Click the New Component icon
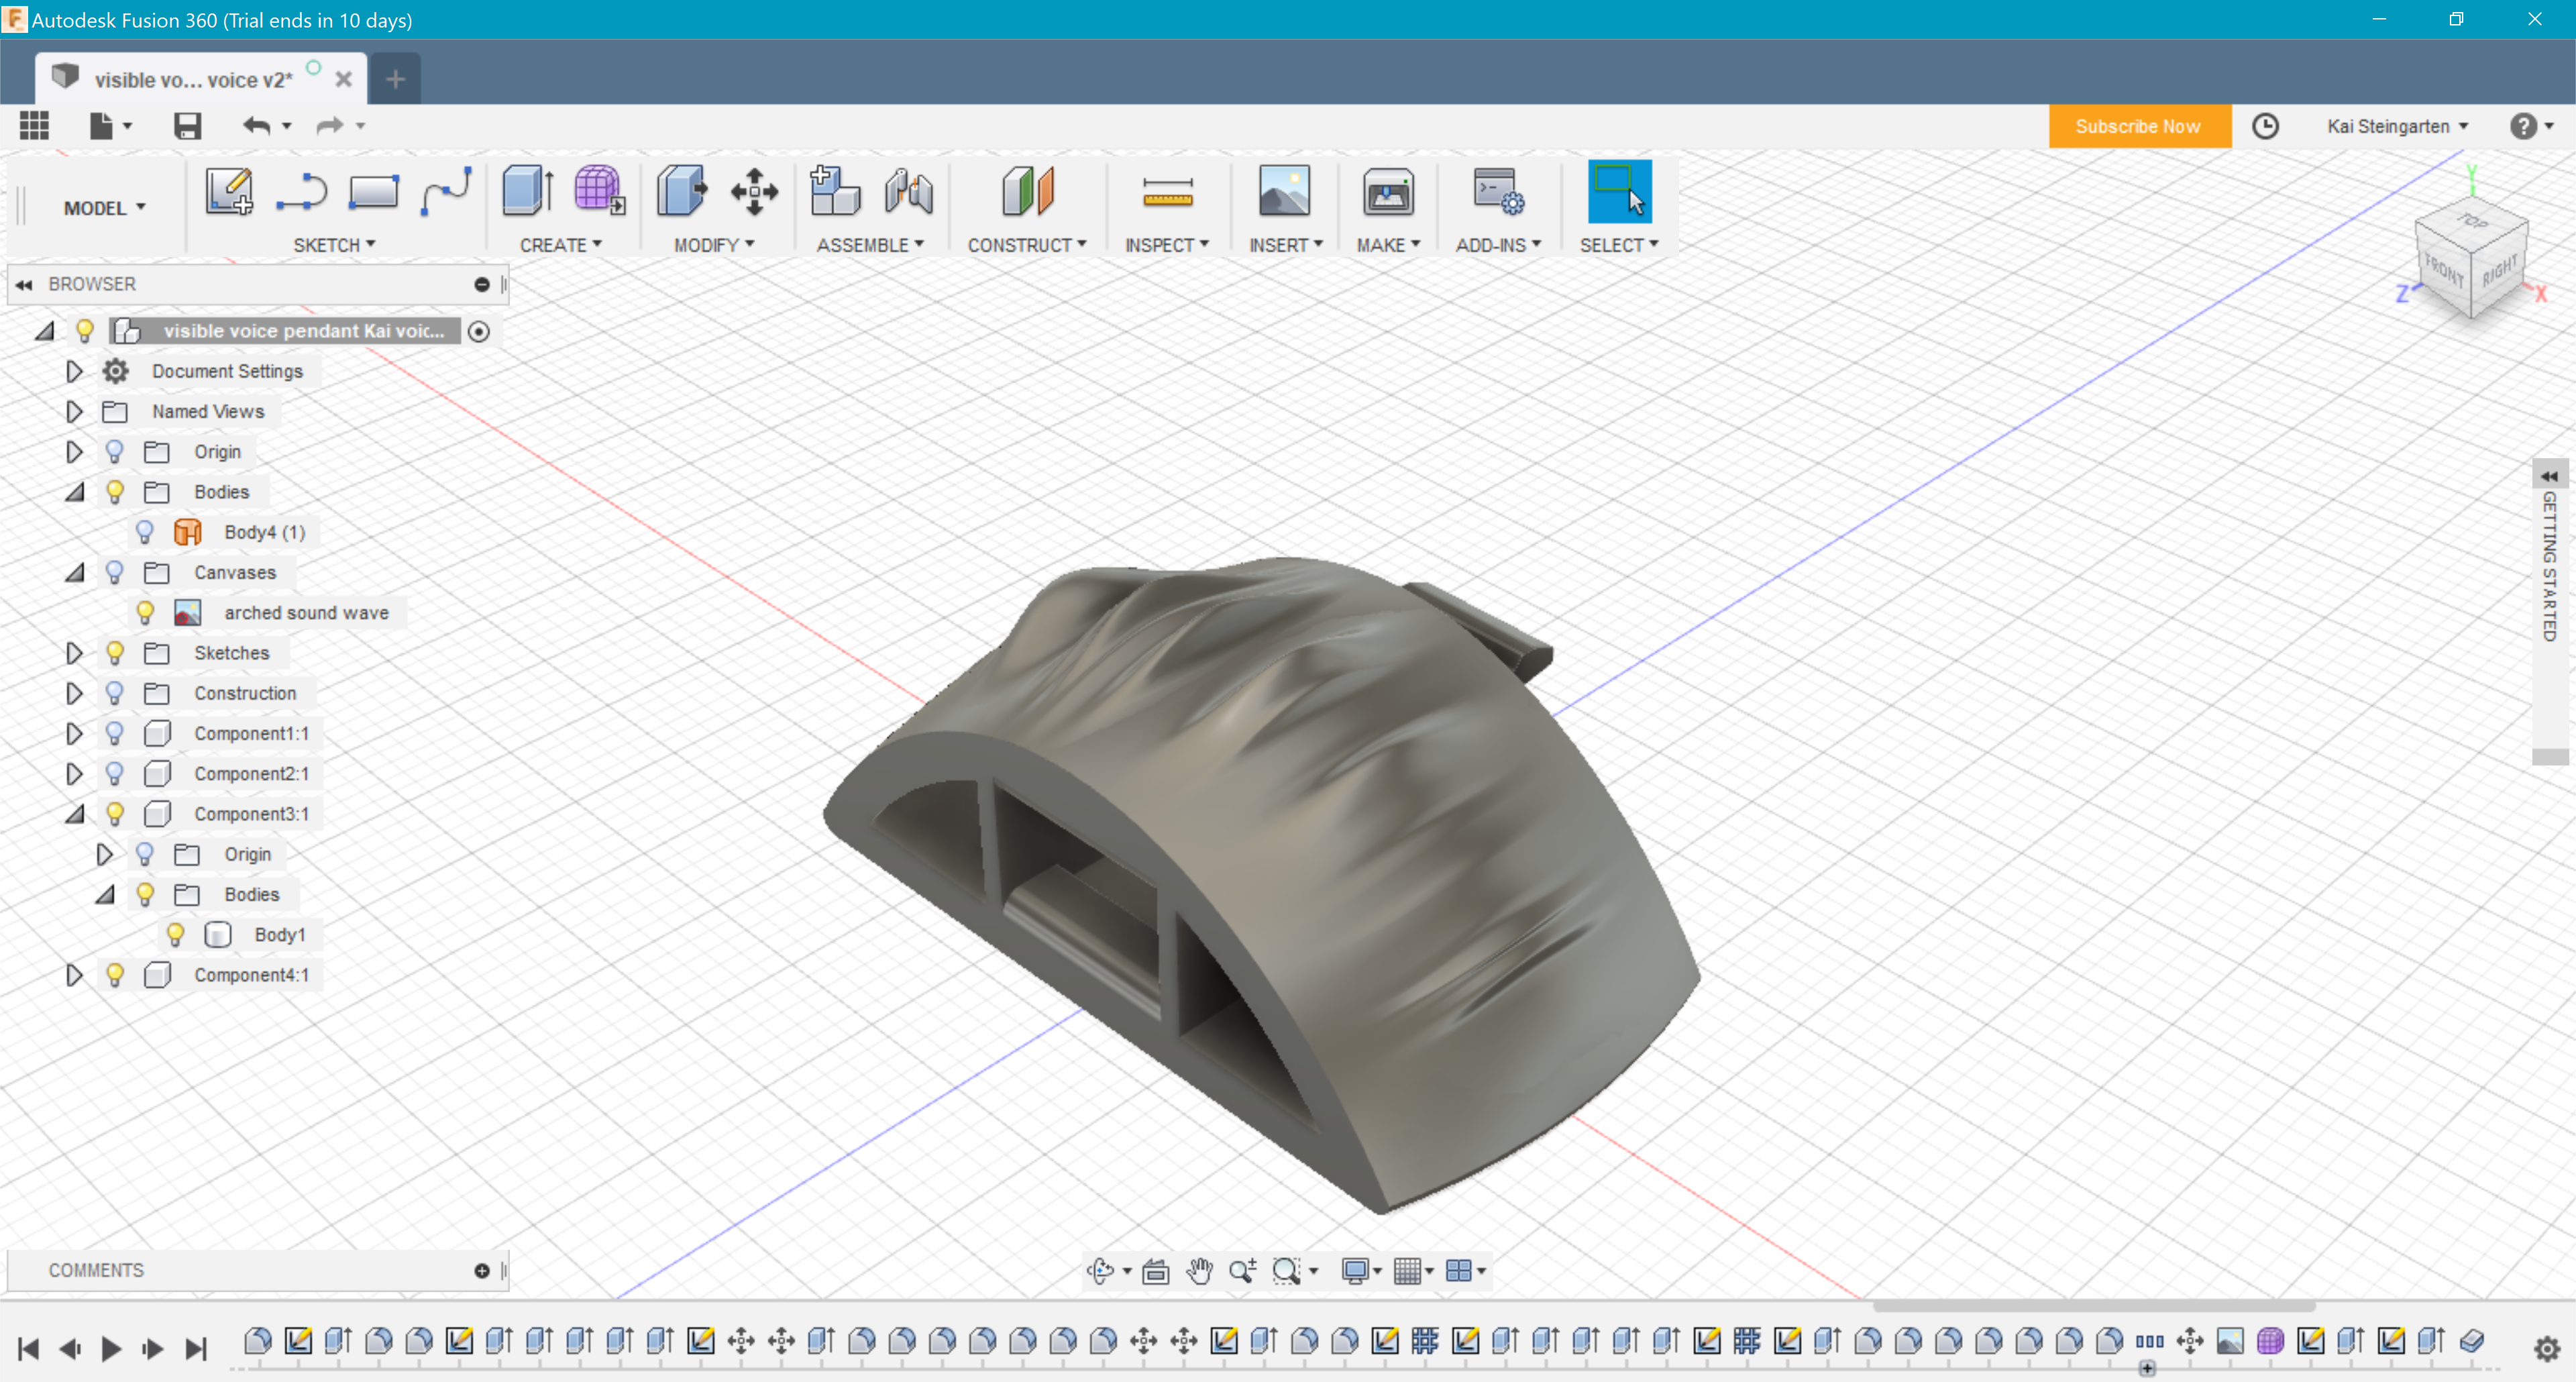Image resolution: width=2576 pixels, height=1382 pixels. (834, 191)
